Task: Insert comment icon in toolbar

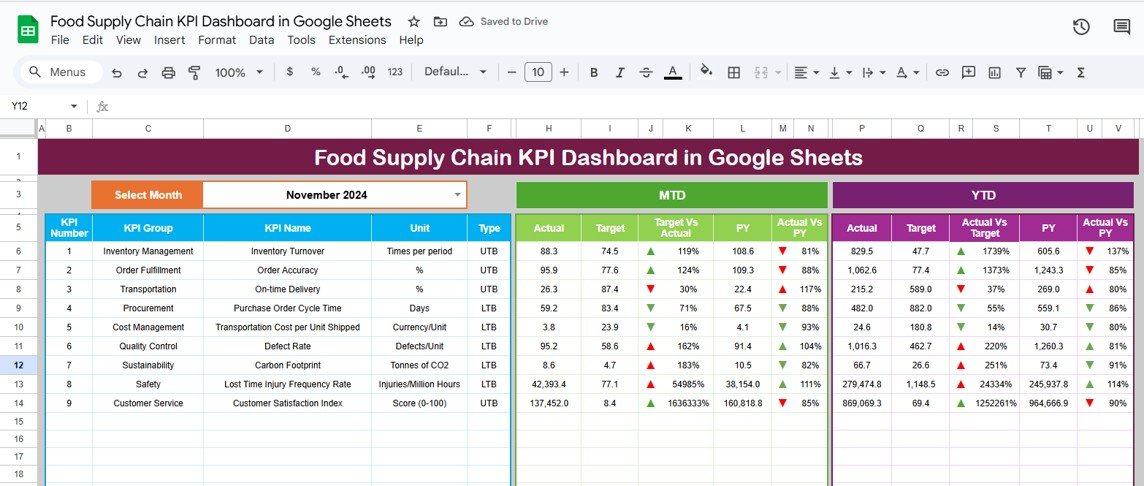Action: (x=968, y=72)
